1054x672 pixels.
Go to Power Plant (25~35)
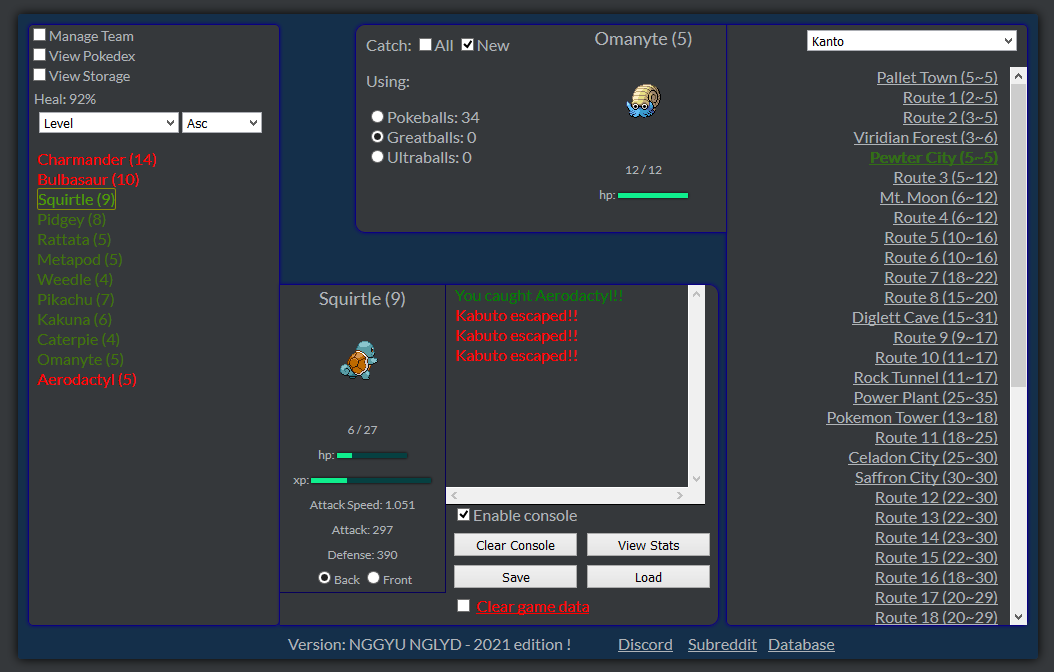[926, 397]
